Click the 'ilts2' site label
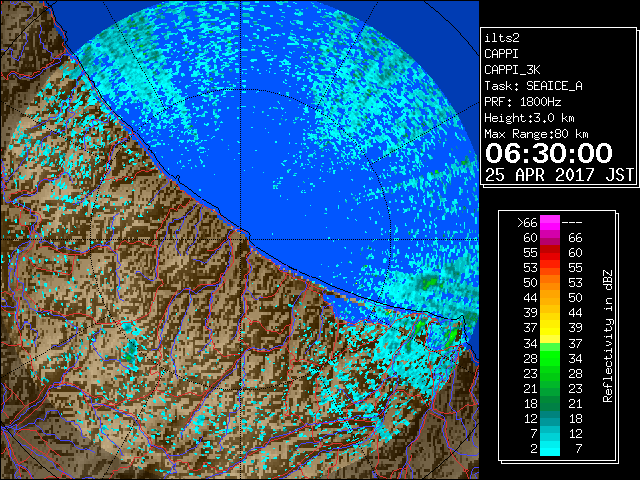 pos(502,38)
